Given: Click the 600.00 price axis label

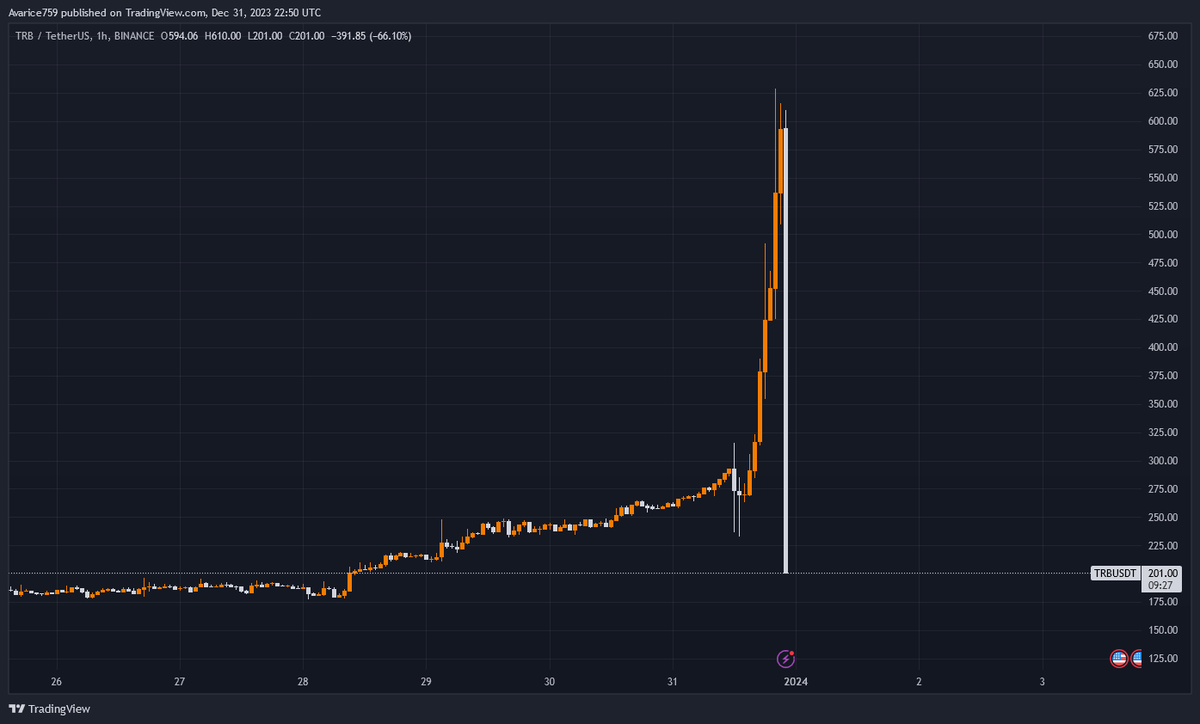Looking at the screenshot, I should coord(1162,121).
